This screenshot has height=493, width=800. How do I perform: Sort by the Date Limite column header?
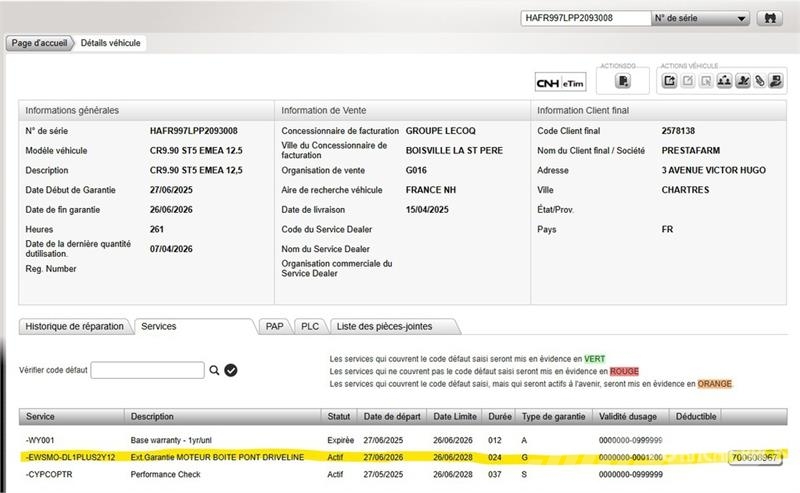[455, 416]
